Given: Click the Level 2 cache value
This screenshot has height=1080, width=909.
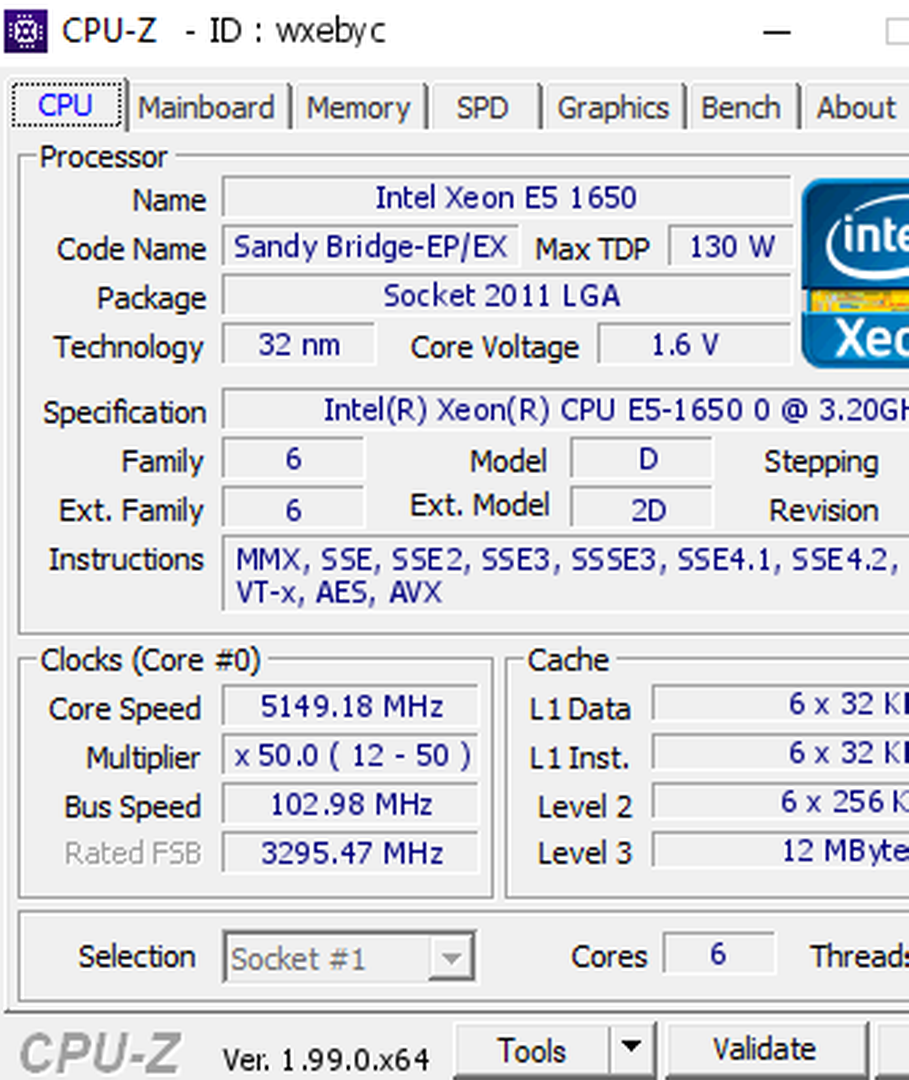Looking at the screenshot, I should (x=781, y=801).
